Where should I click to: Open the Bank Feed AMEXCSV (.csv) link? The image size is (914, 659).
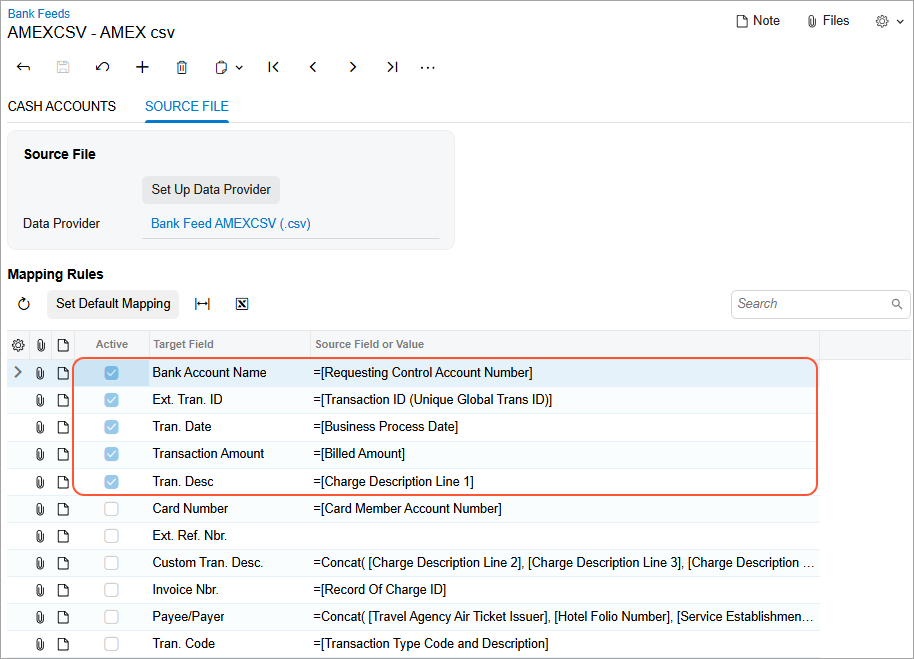(231, 223)
